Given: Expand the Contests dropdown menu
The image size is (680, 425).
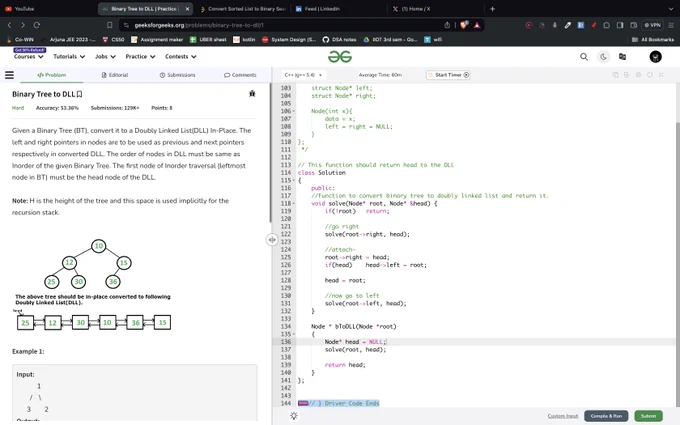Looking at the screenshot, I should 180,57.
